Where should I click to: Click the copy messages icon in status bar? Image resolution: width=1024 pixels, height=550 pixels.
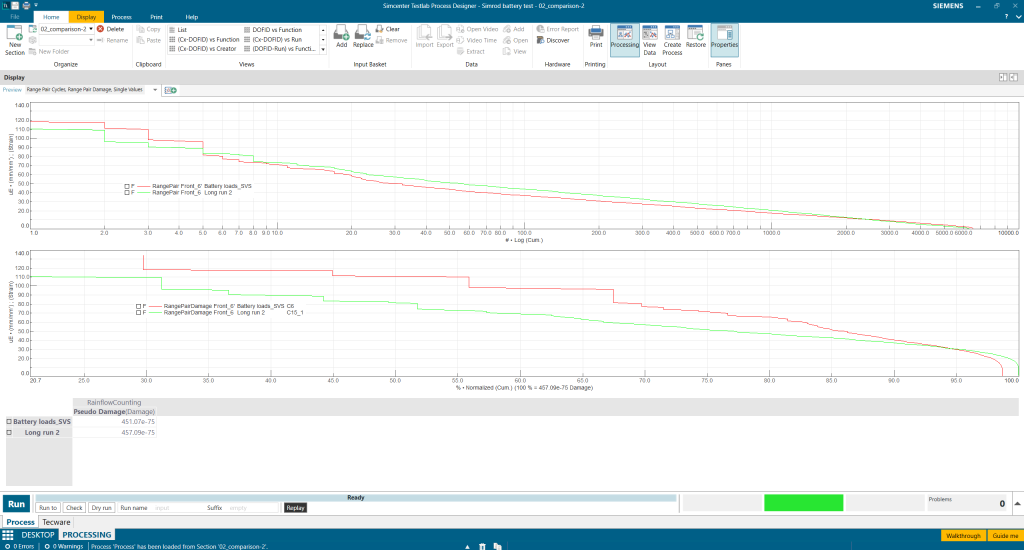497,546
